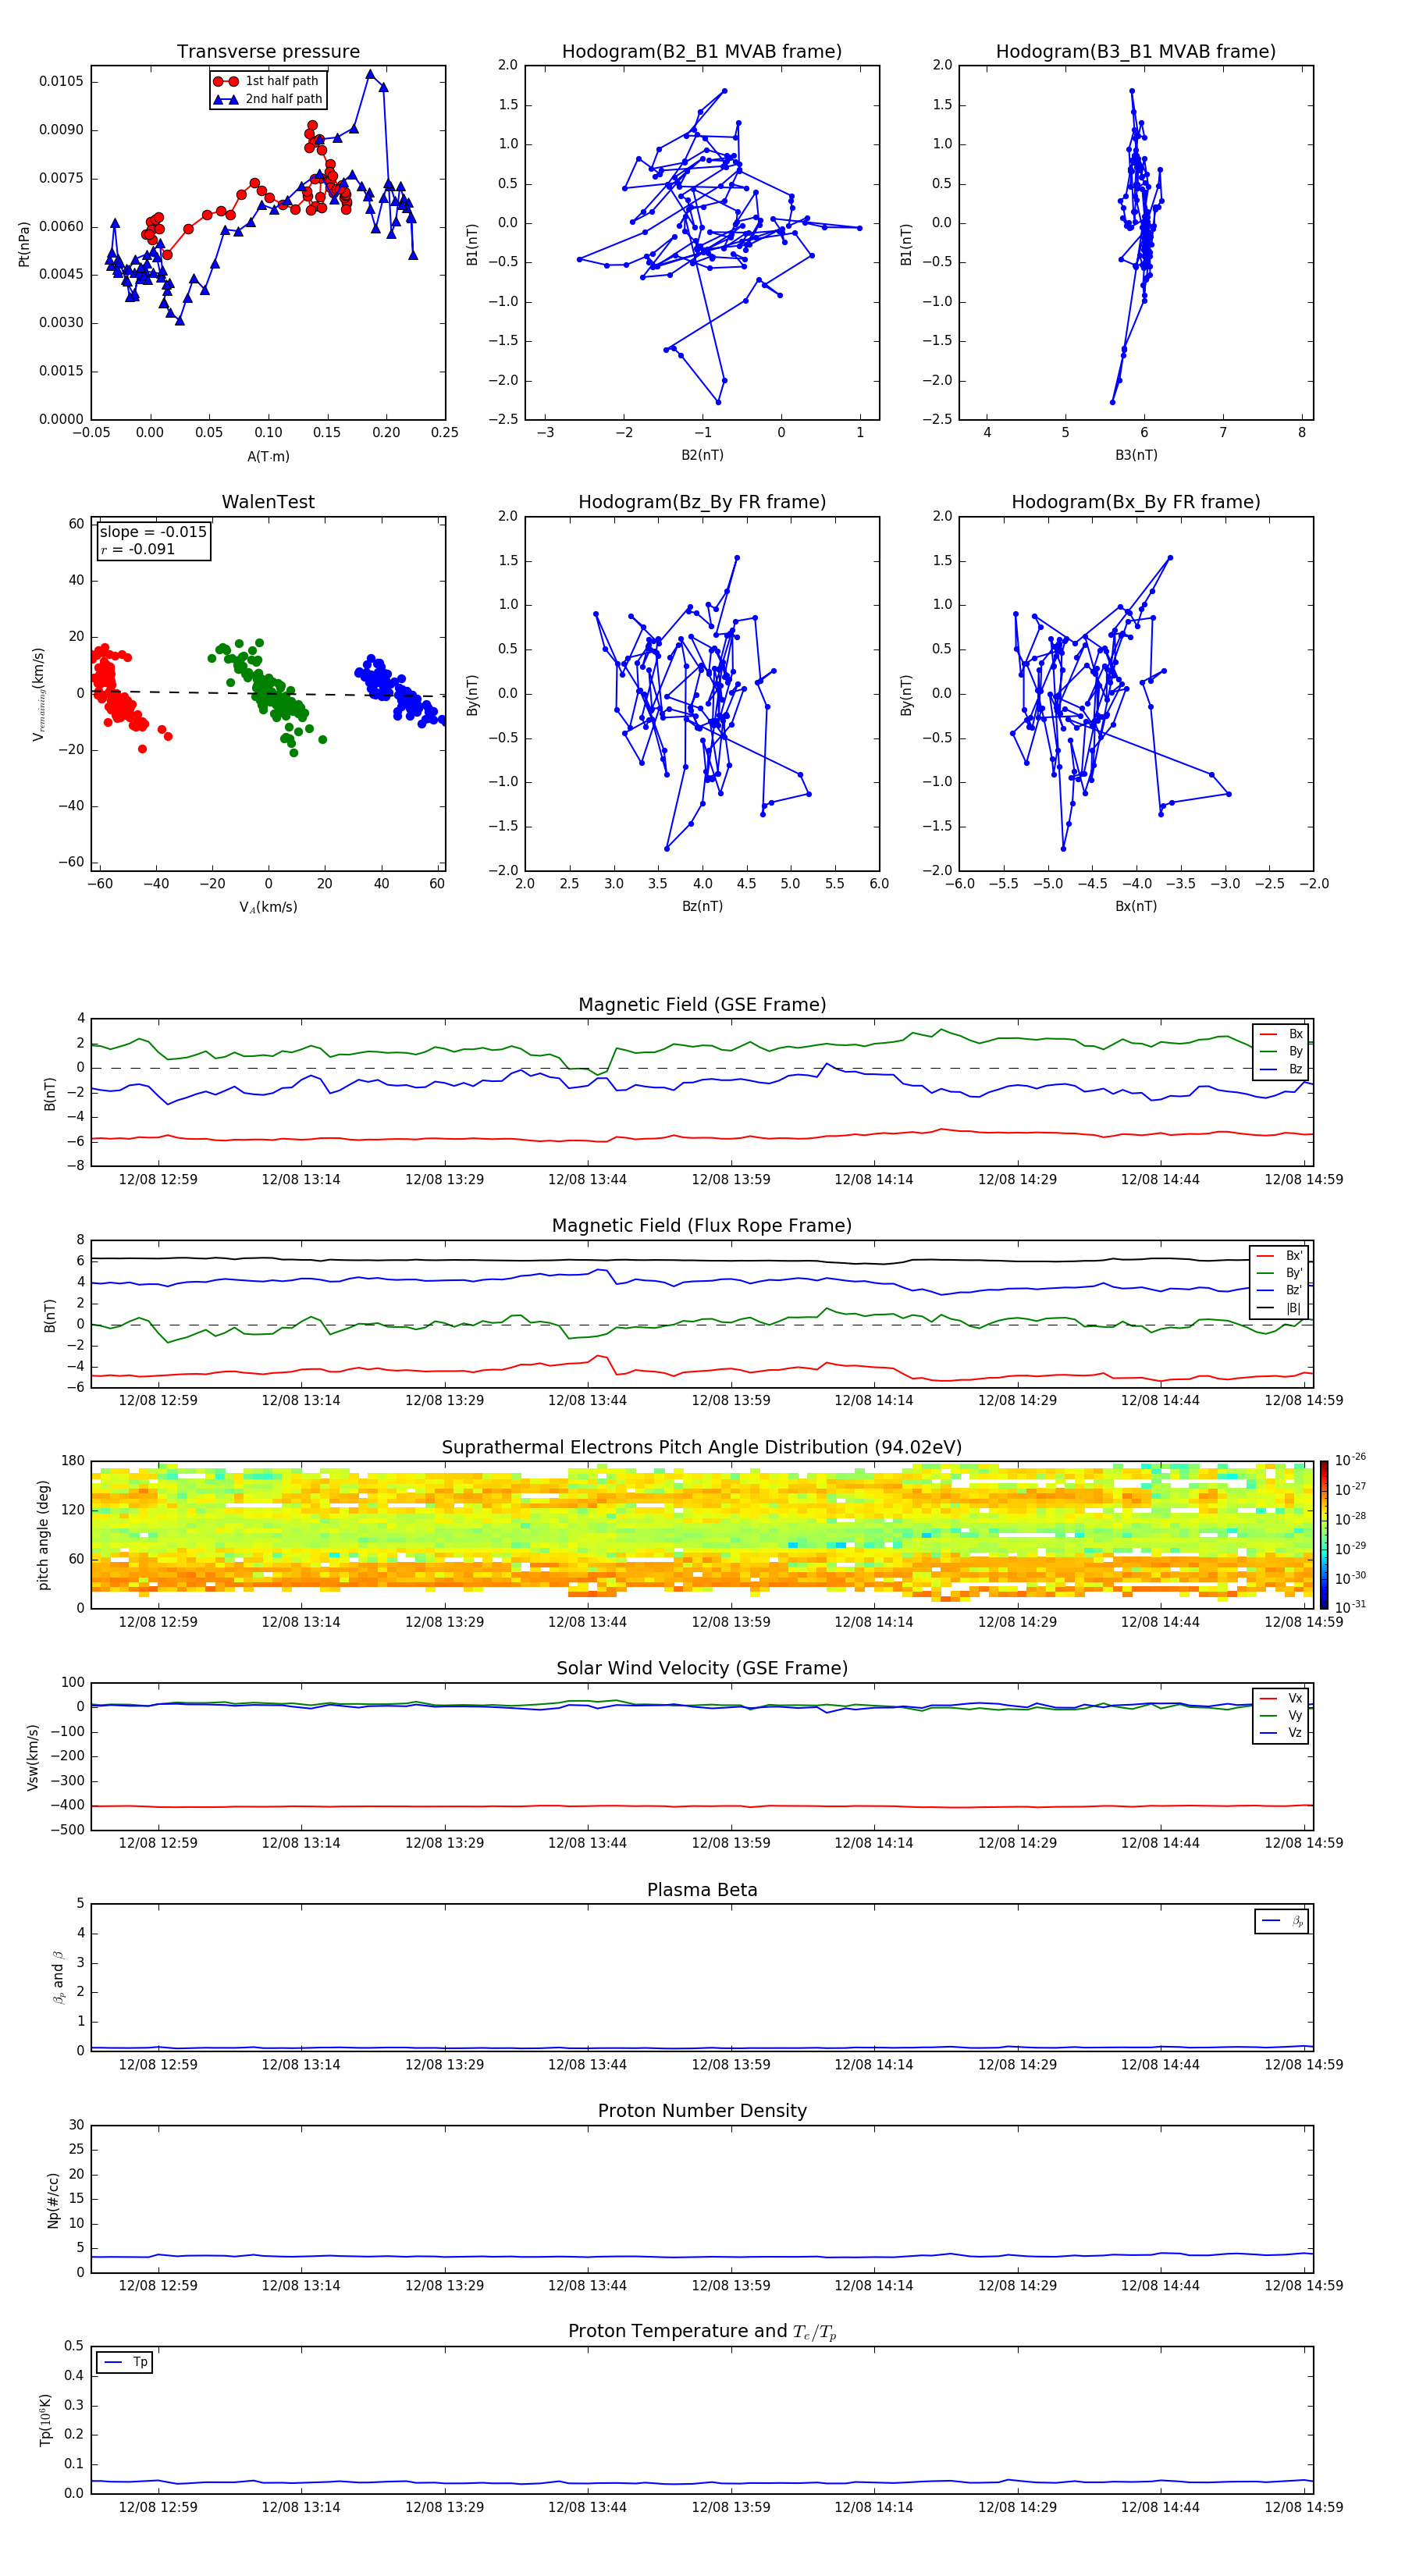This screenshot has height=2576, width=1405.
Task: Click the 0.0105 tick on Transverse pressure axis
Action: click(x=61, y=81)
